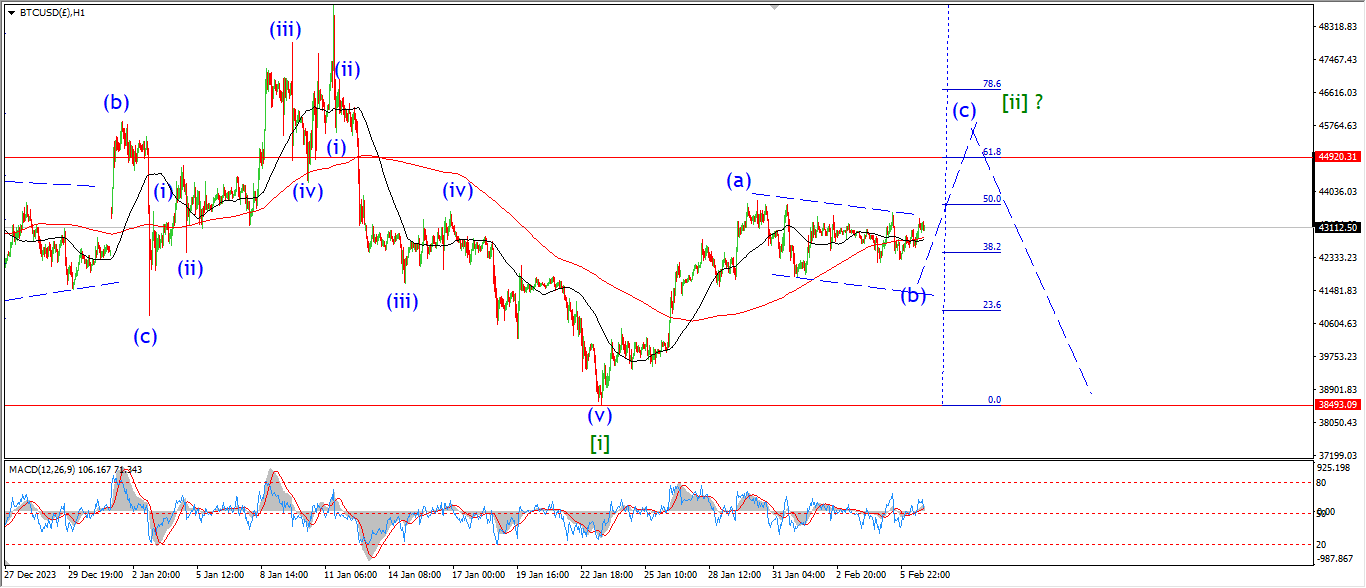Screen dimensions: 1366x588
Task: Click the blue (iii) label at chart top
Action: pyautogui.click(x=285, y=30)
